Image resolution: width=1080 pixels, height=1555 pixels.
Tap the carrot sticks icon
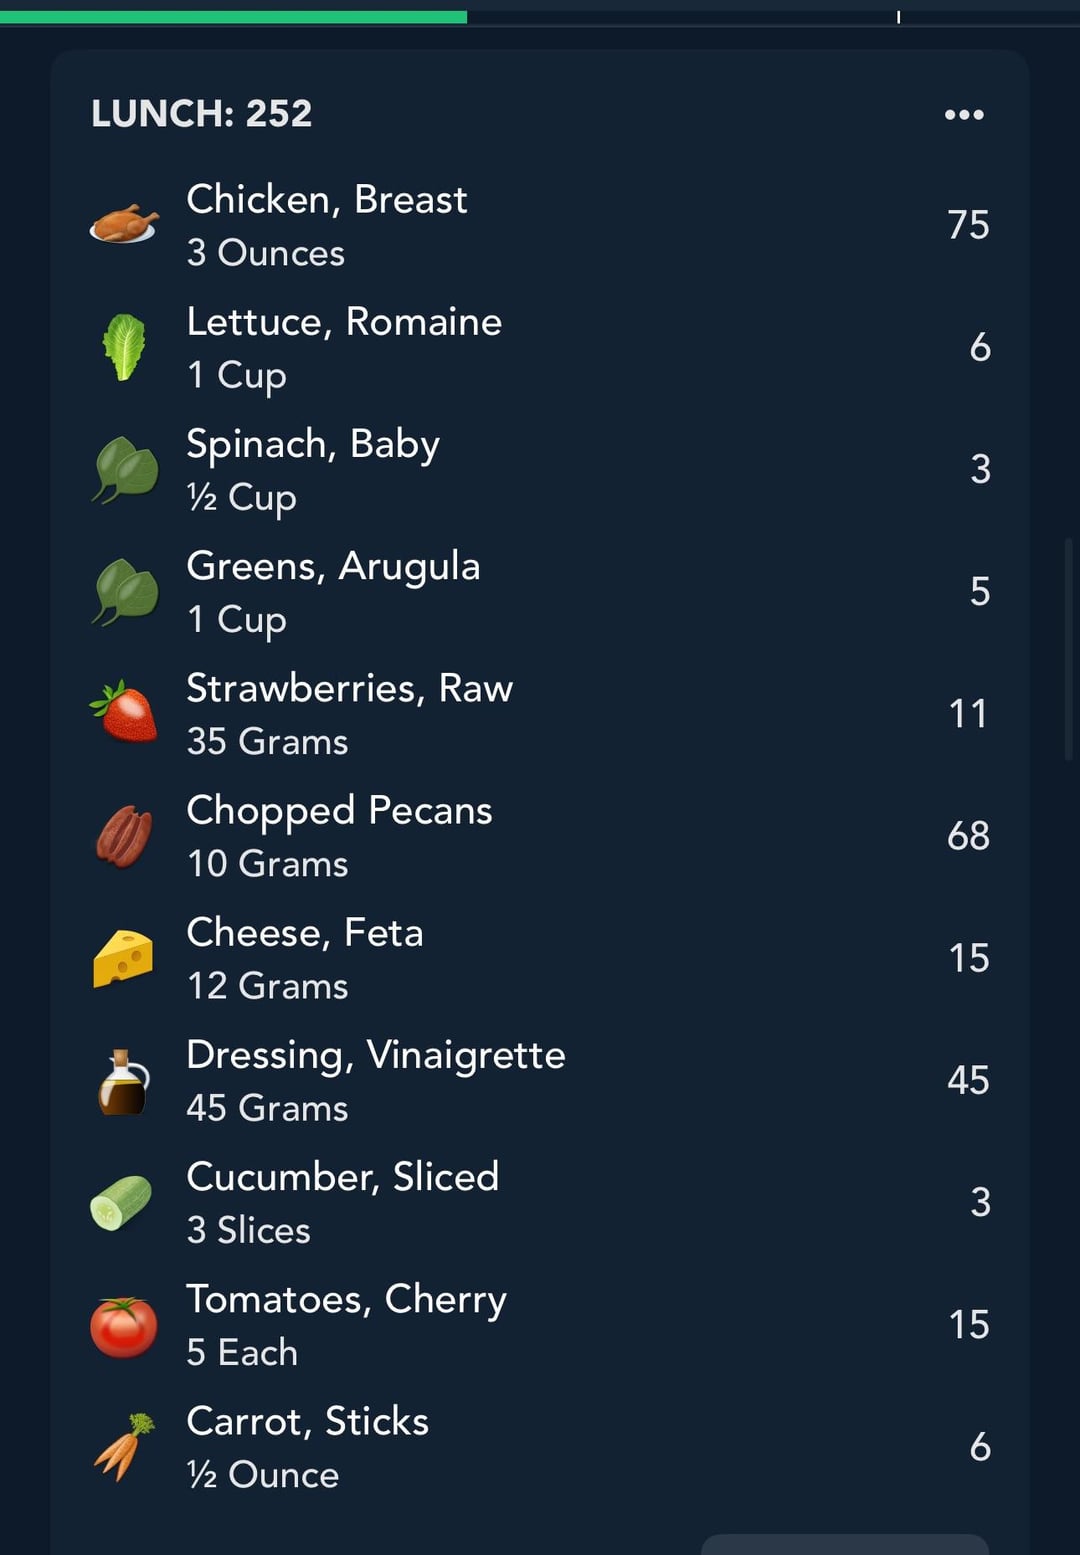click(124, 1447)
